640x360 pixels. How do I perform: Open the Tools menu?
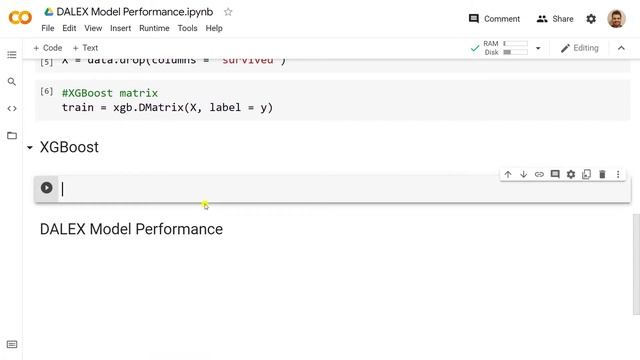[x=187, y=28]
